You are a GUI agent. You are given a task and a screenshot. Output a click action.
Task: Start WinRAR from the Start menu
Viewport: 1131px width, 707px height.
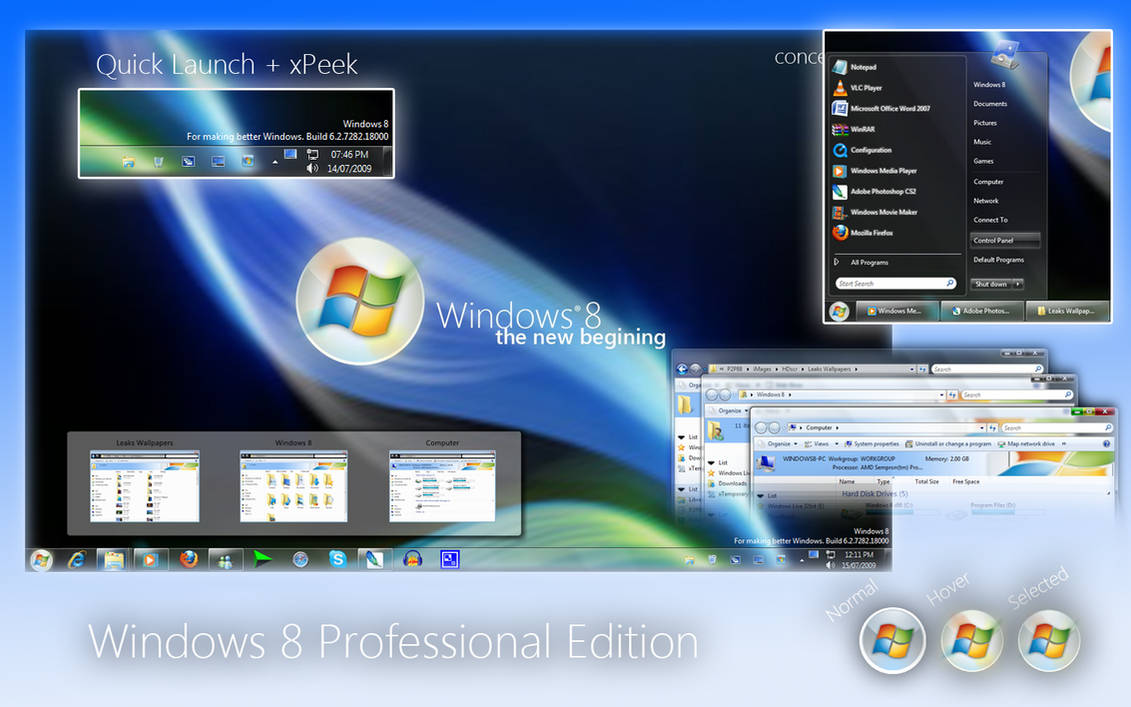862,128
